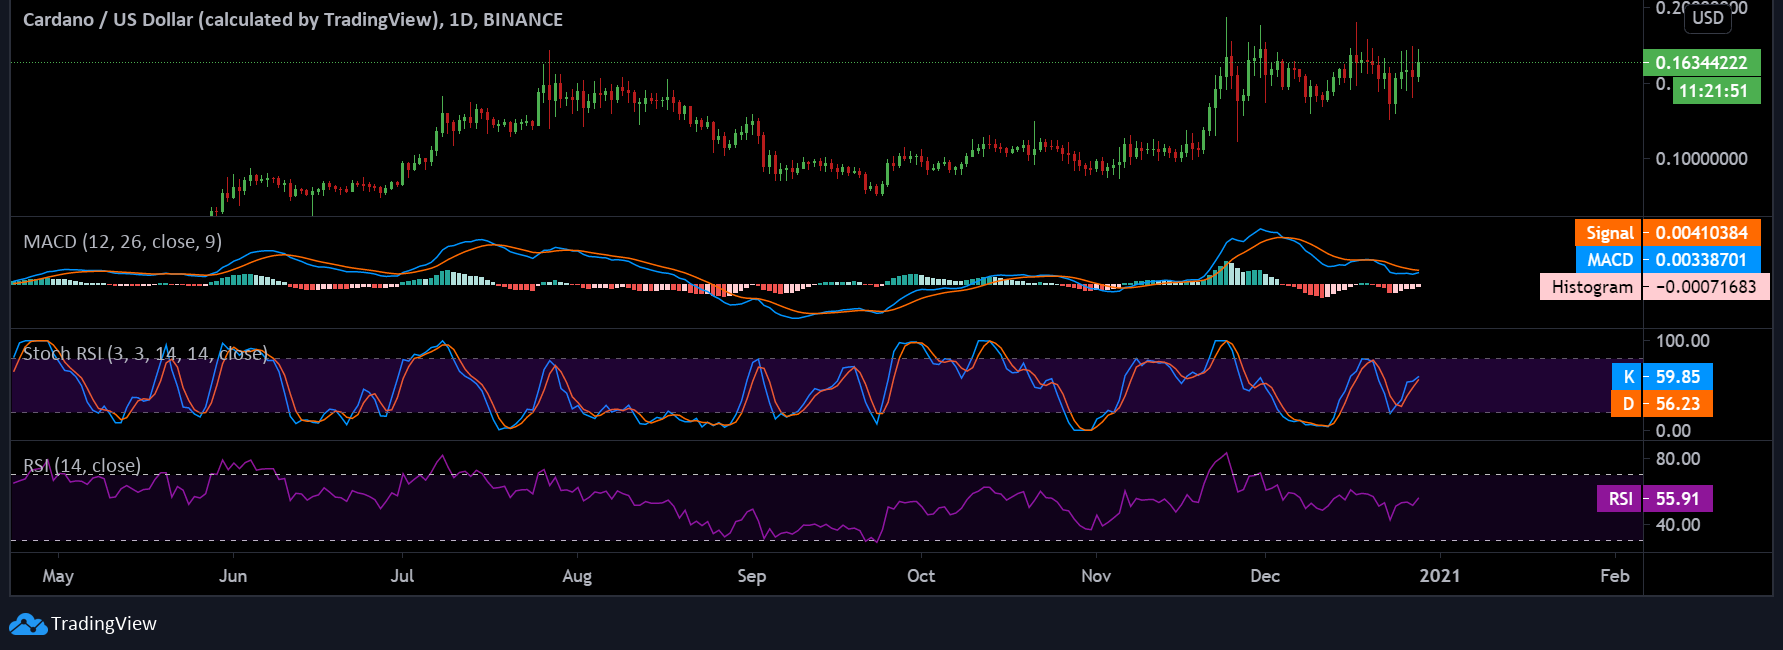Click the orange D label
The height and width of the screenshot is (650, 1783).
(1627, 404)
